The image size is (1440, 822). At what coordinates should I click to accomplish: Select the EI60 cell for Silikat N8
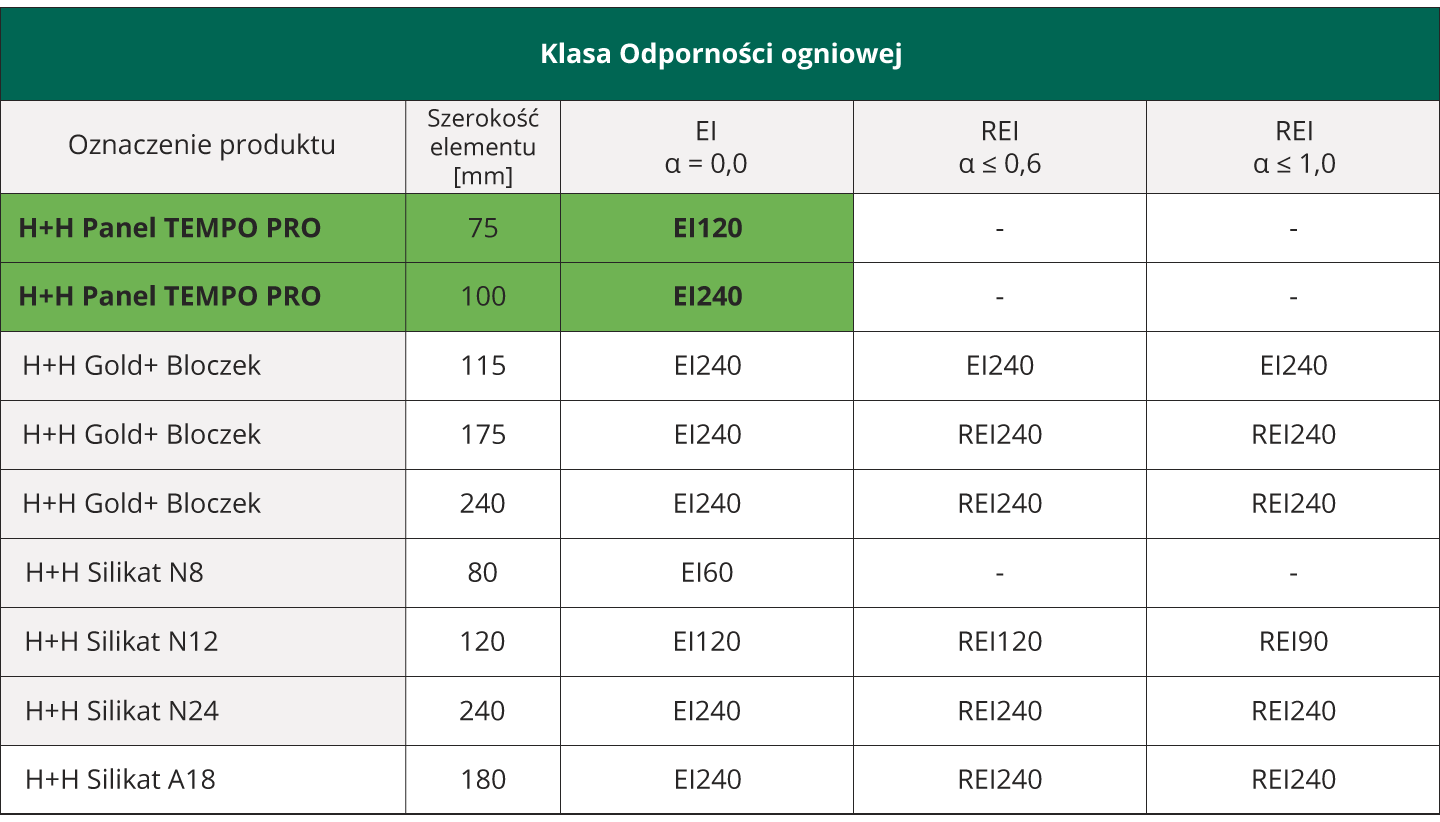pyautogui.click(x=708, y=573)
